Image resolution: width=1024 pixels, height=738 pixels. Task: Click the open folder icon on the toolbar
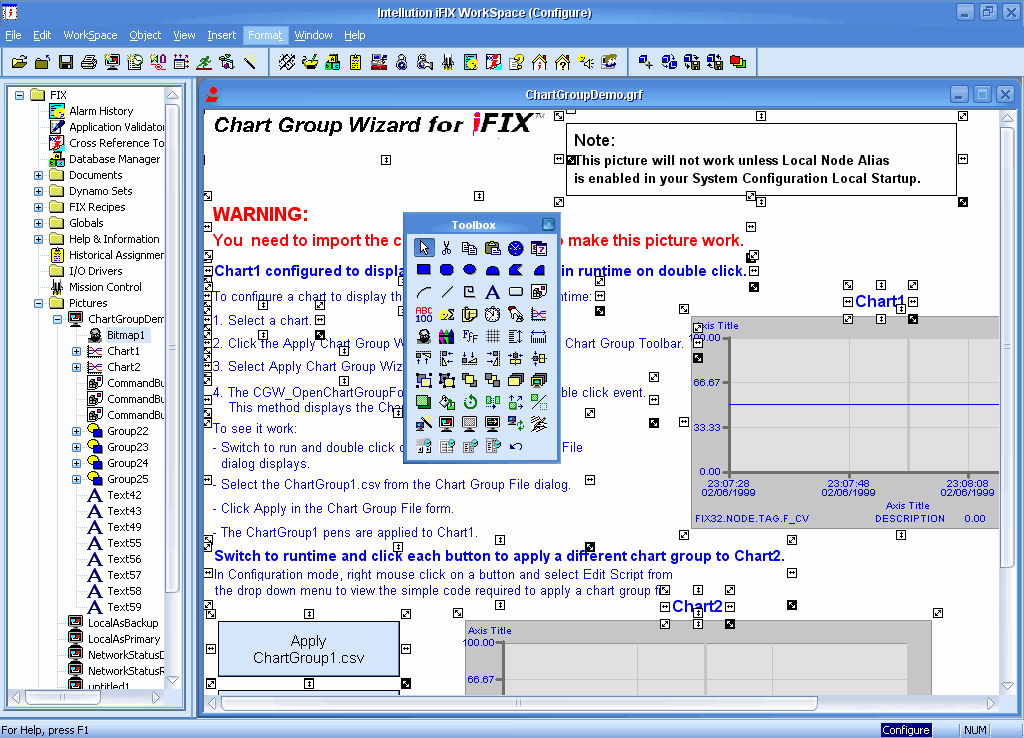pyautogui.click(x=20, y=62)
